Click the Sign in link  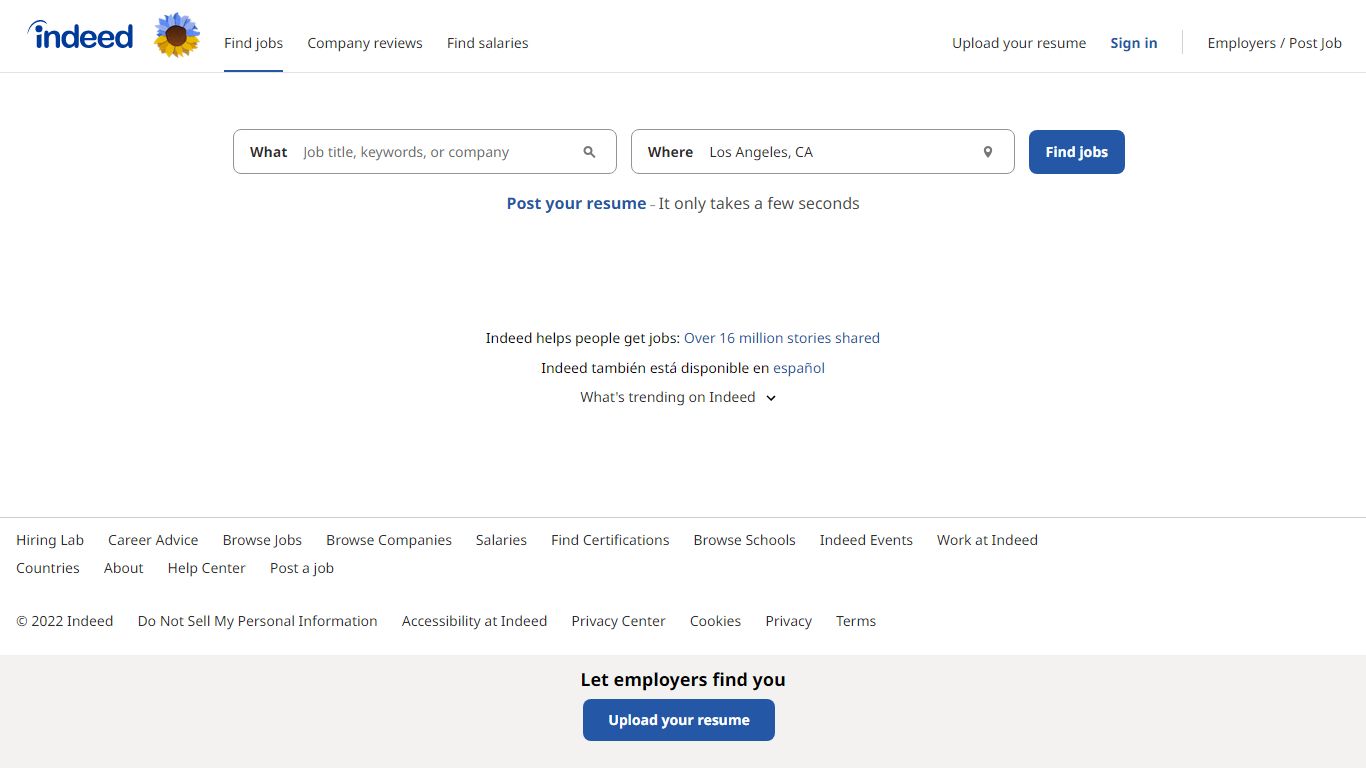click(x=1134, y=43)
